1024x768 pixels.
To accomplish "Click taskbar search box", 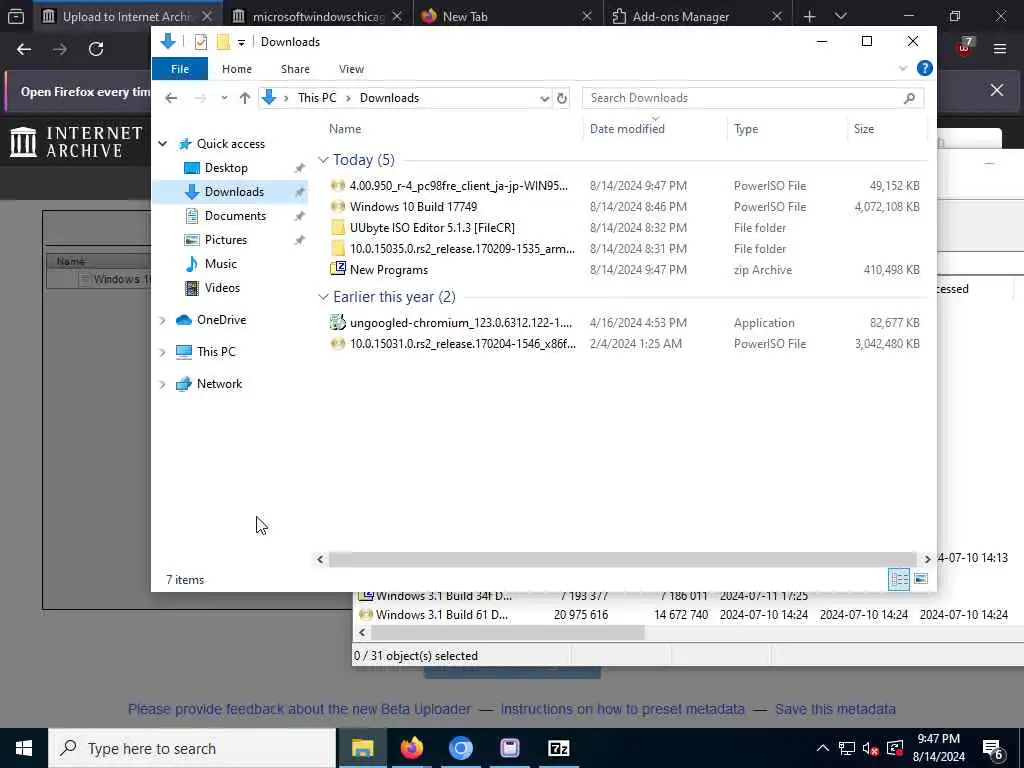I will coord(192,748).
